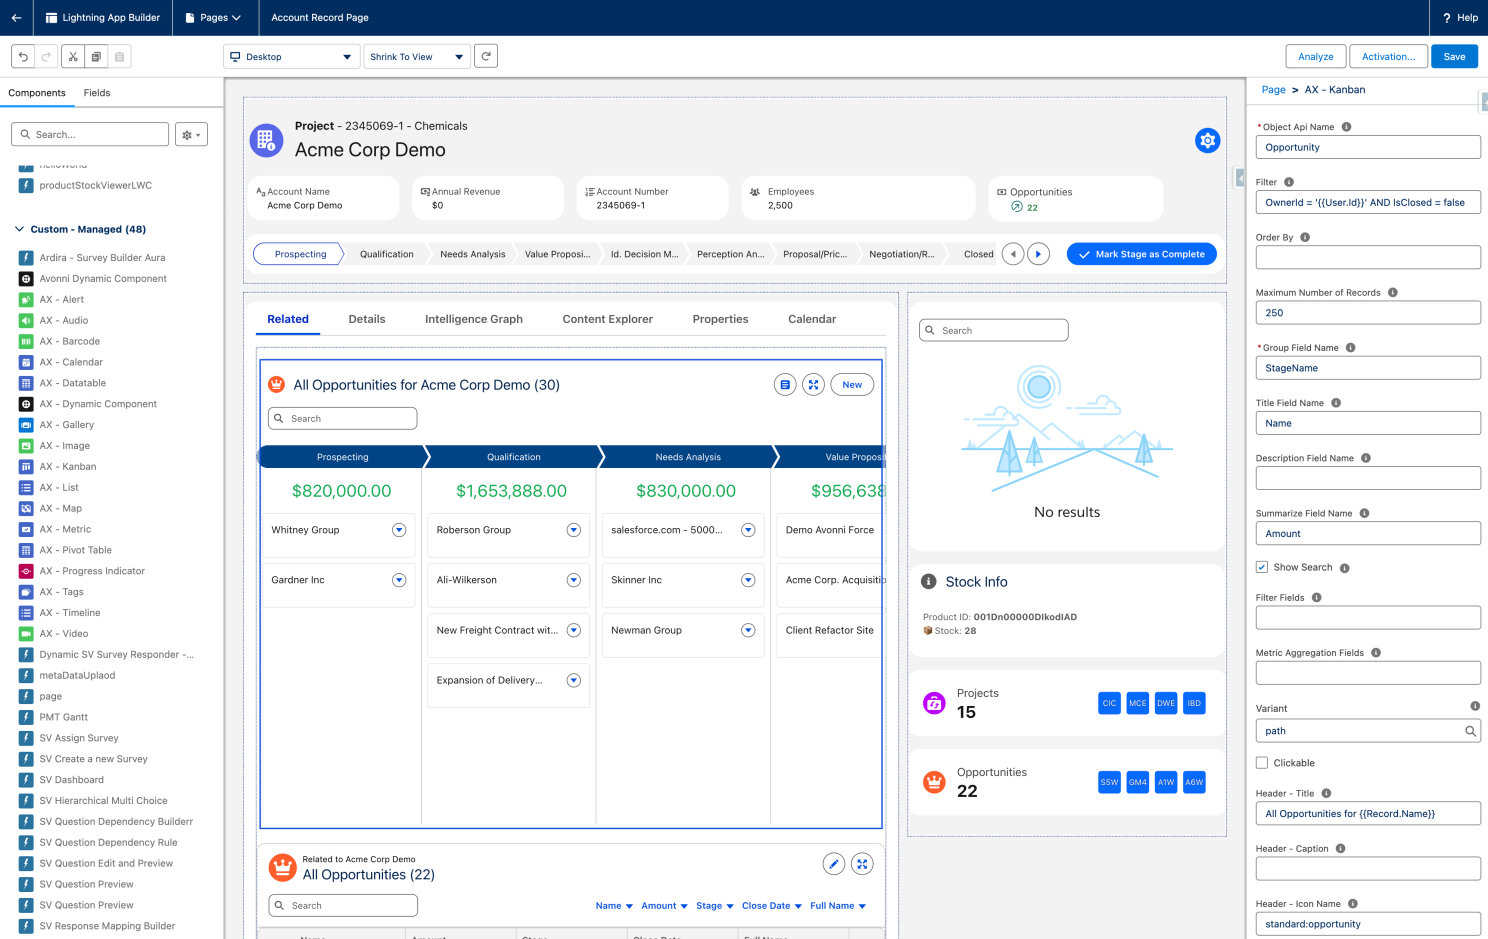1488x939 pixels.
Task: Click the Save button
Action: pyautogui.click(x=1454, y=57)
